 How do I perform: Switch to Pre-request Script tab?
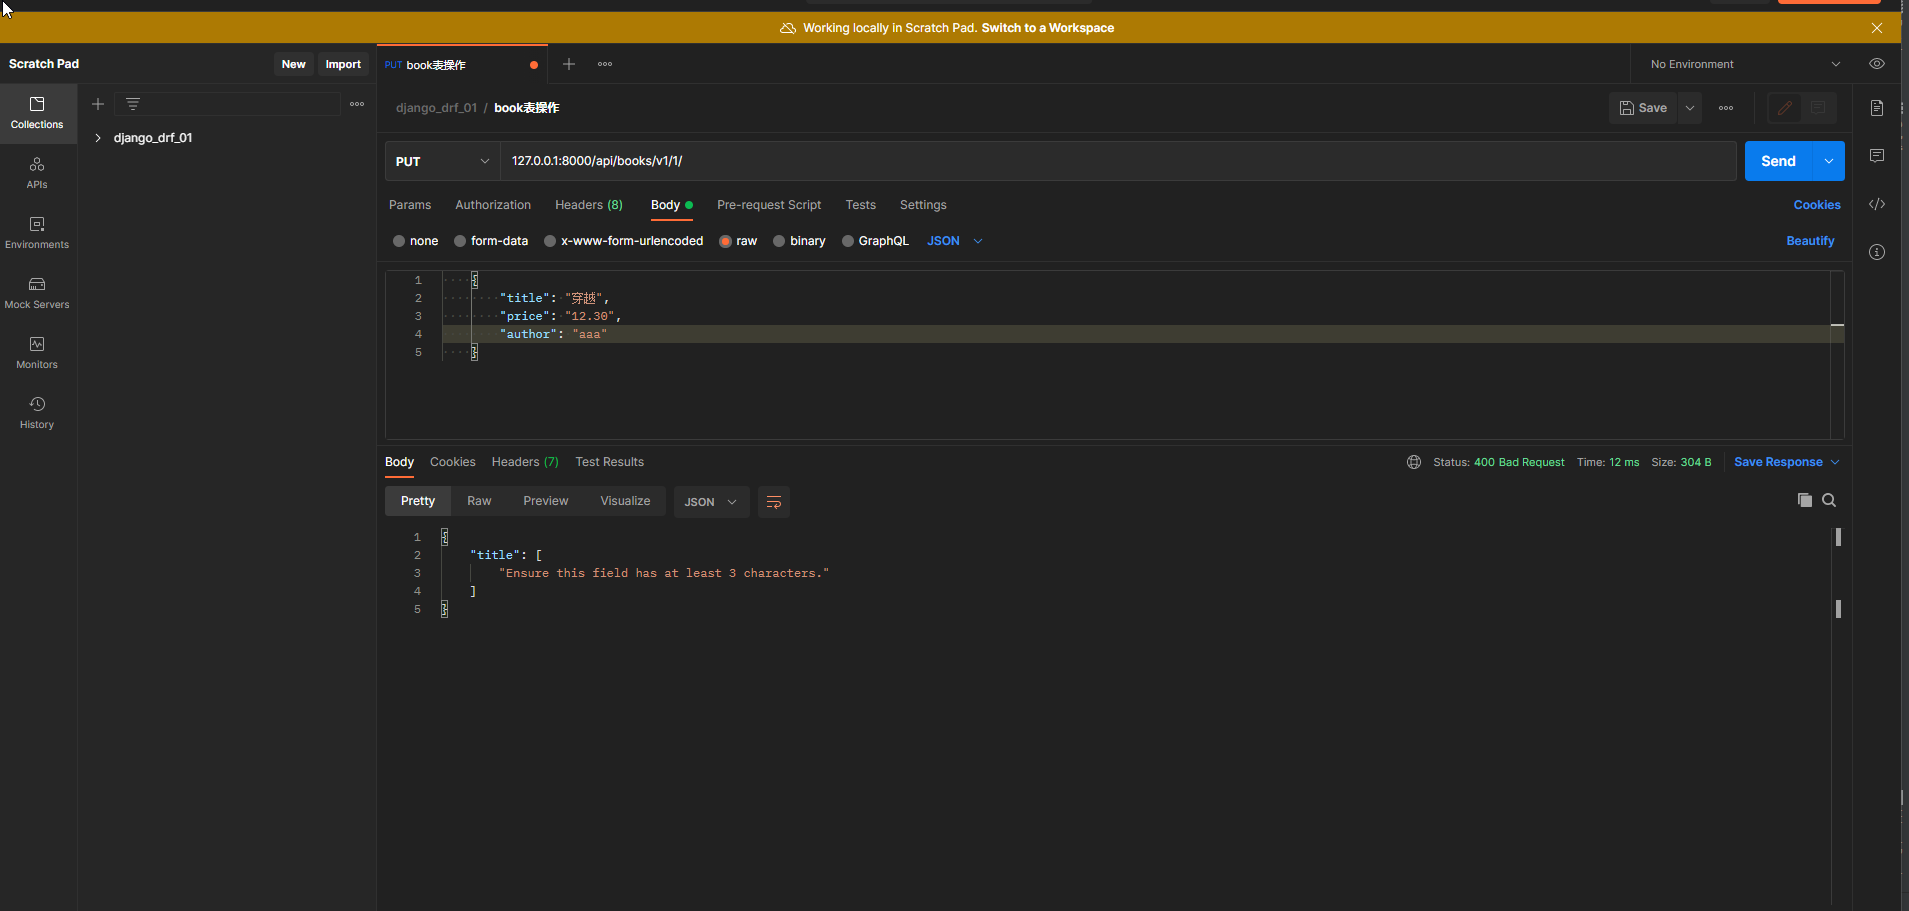pyautogui.click(x=769, y=205)
